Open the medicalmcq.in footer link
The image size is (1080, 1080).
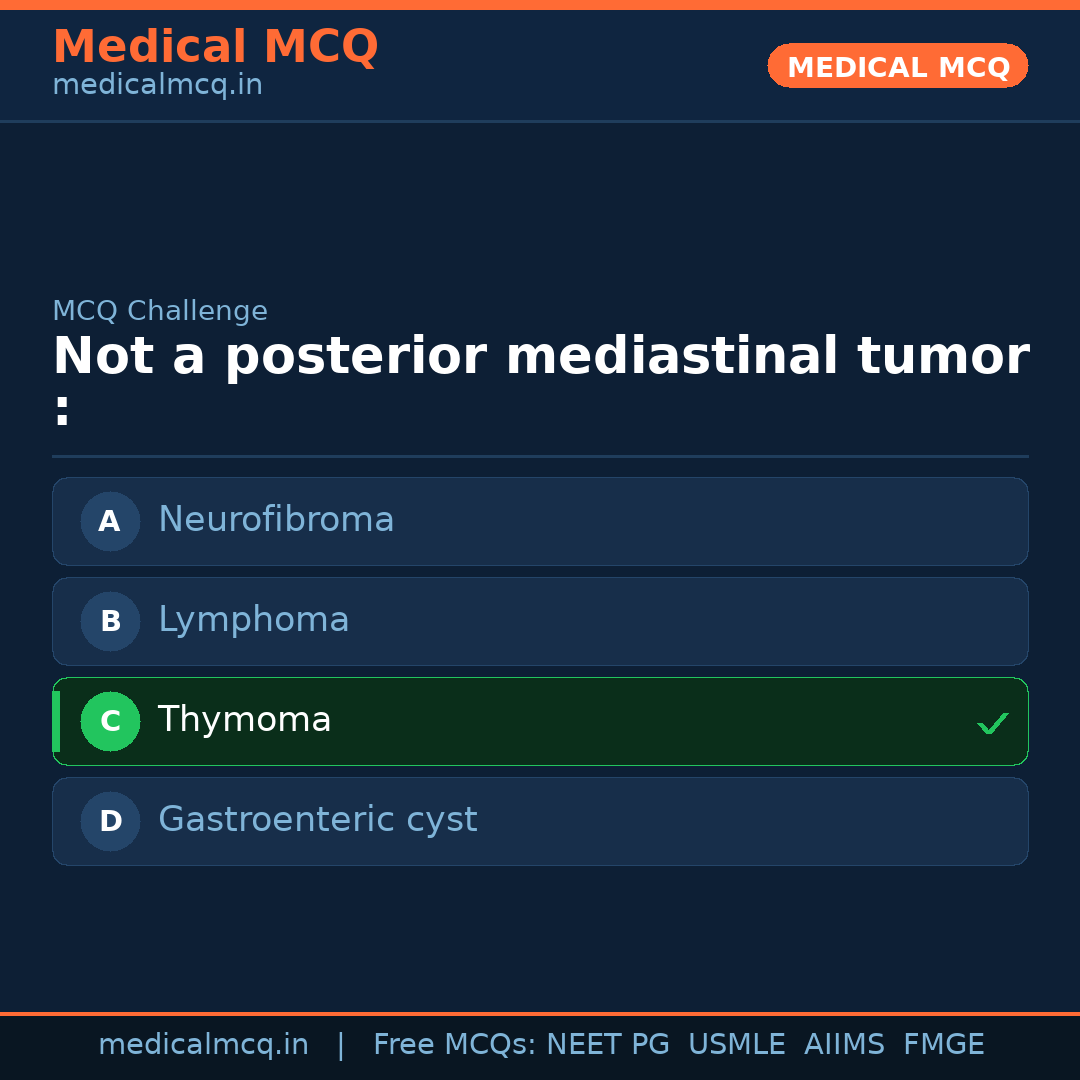pos(203,1045)
